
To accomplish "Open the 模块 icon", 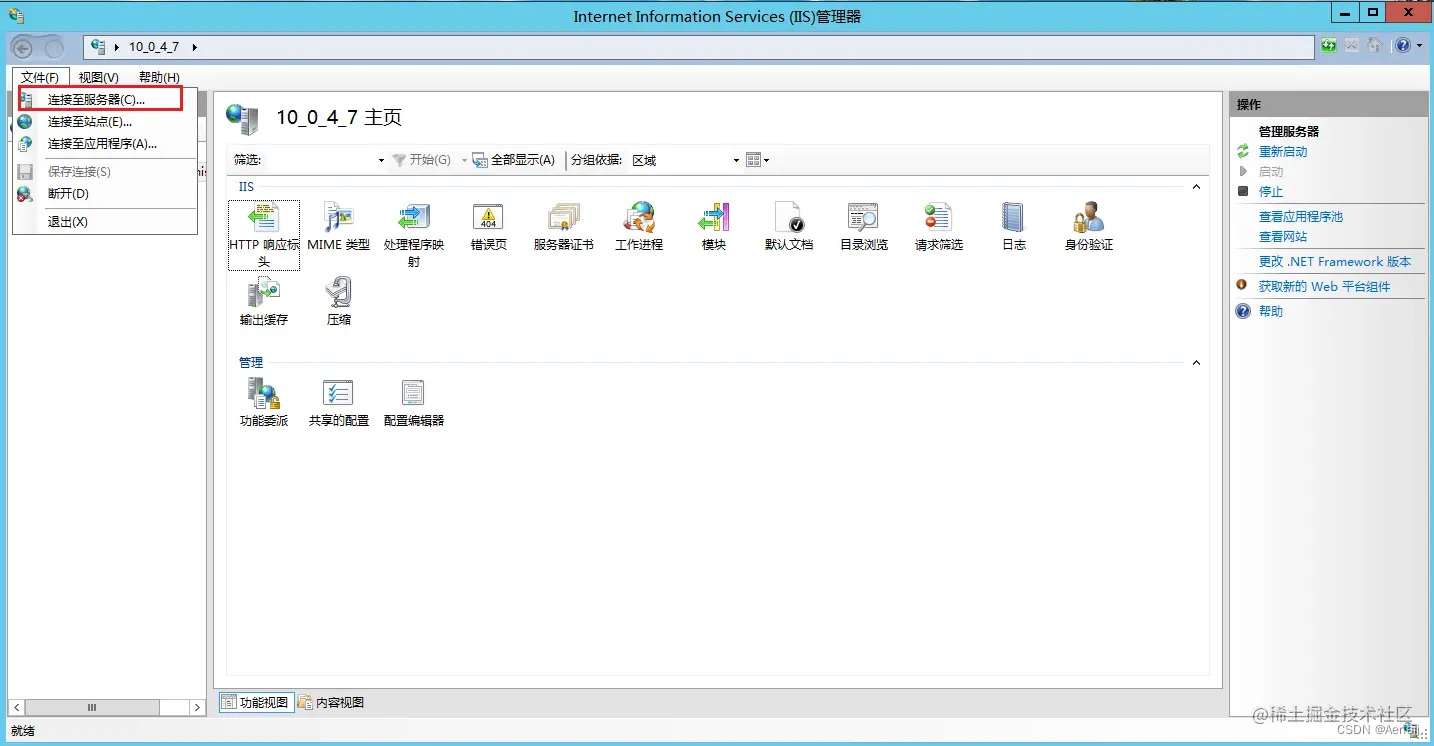I will (x=714, y=218).
